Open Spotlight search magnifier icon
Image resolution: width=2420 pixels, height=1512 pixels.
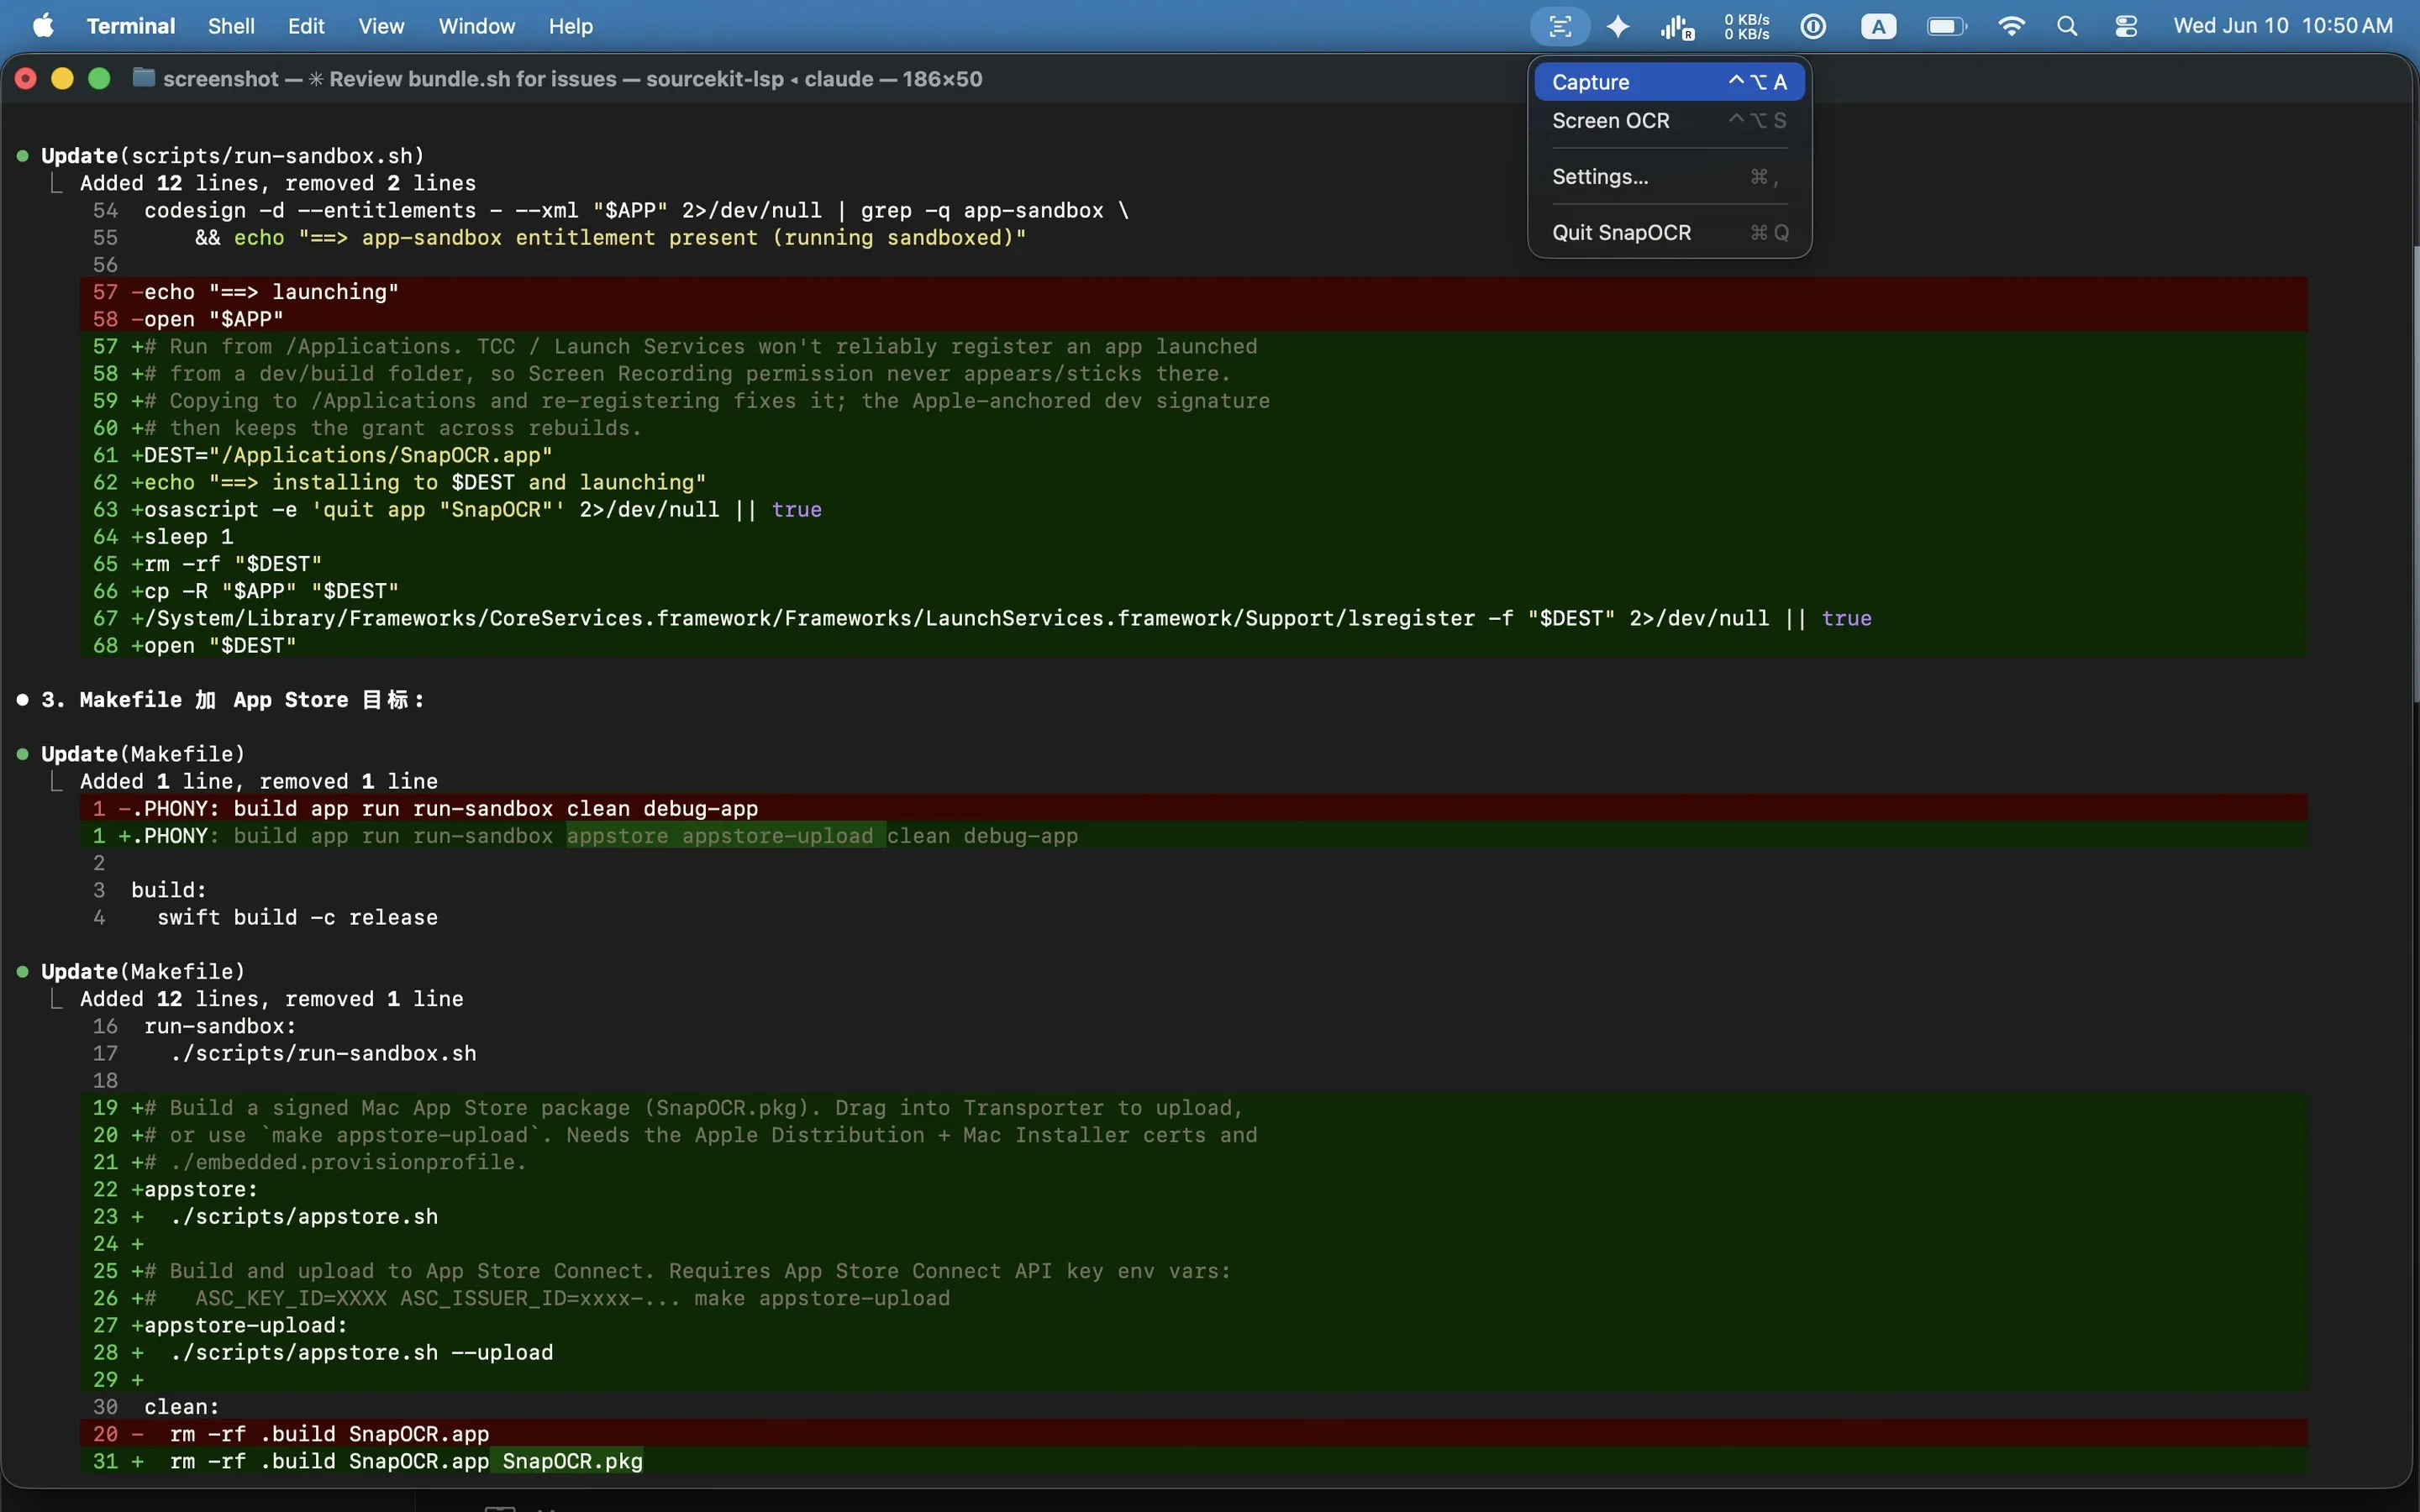(x=2067, y=26)
